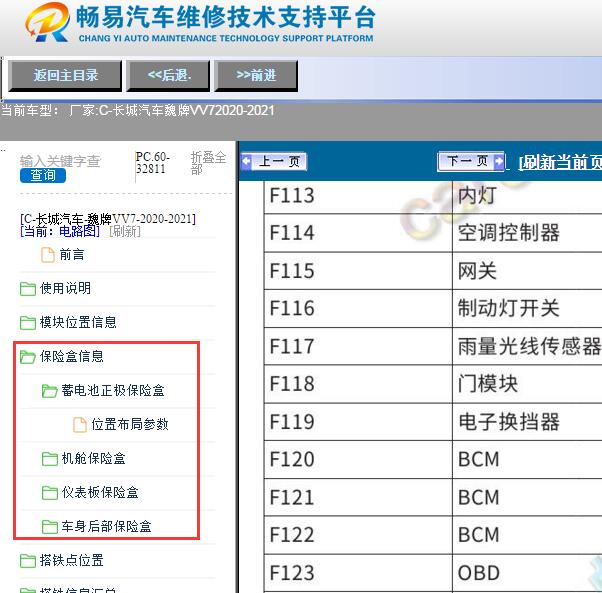
Task: Click the BCM cell in row F122
Action: 527,535
